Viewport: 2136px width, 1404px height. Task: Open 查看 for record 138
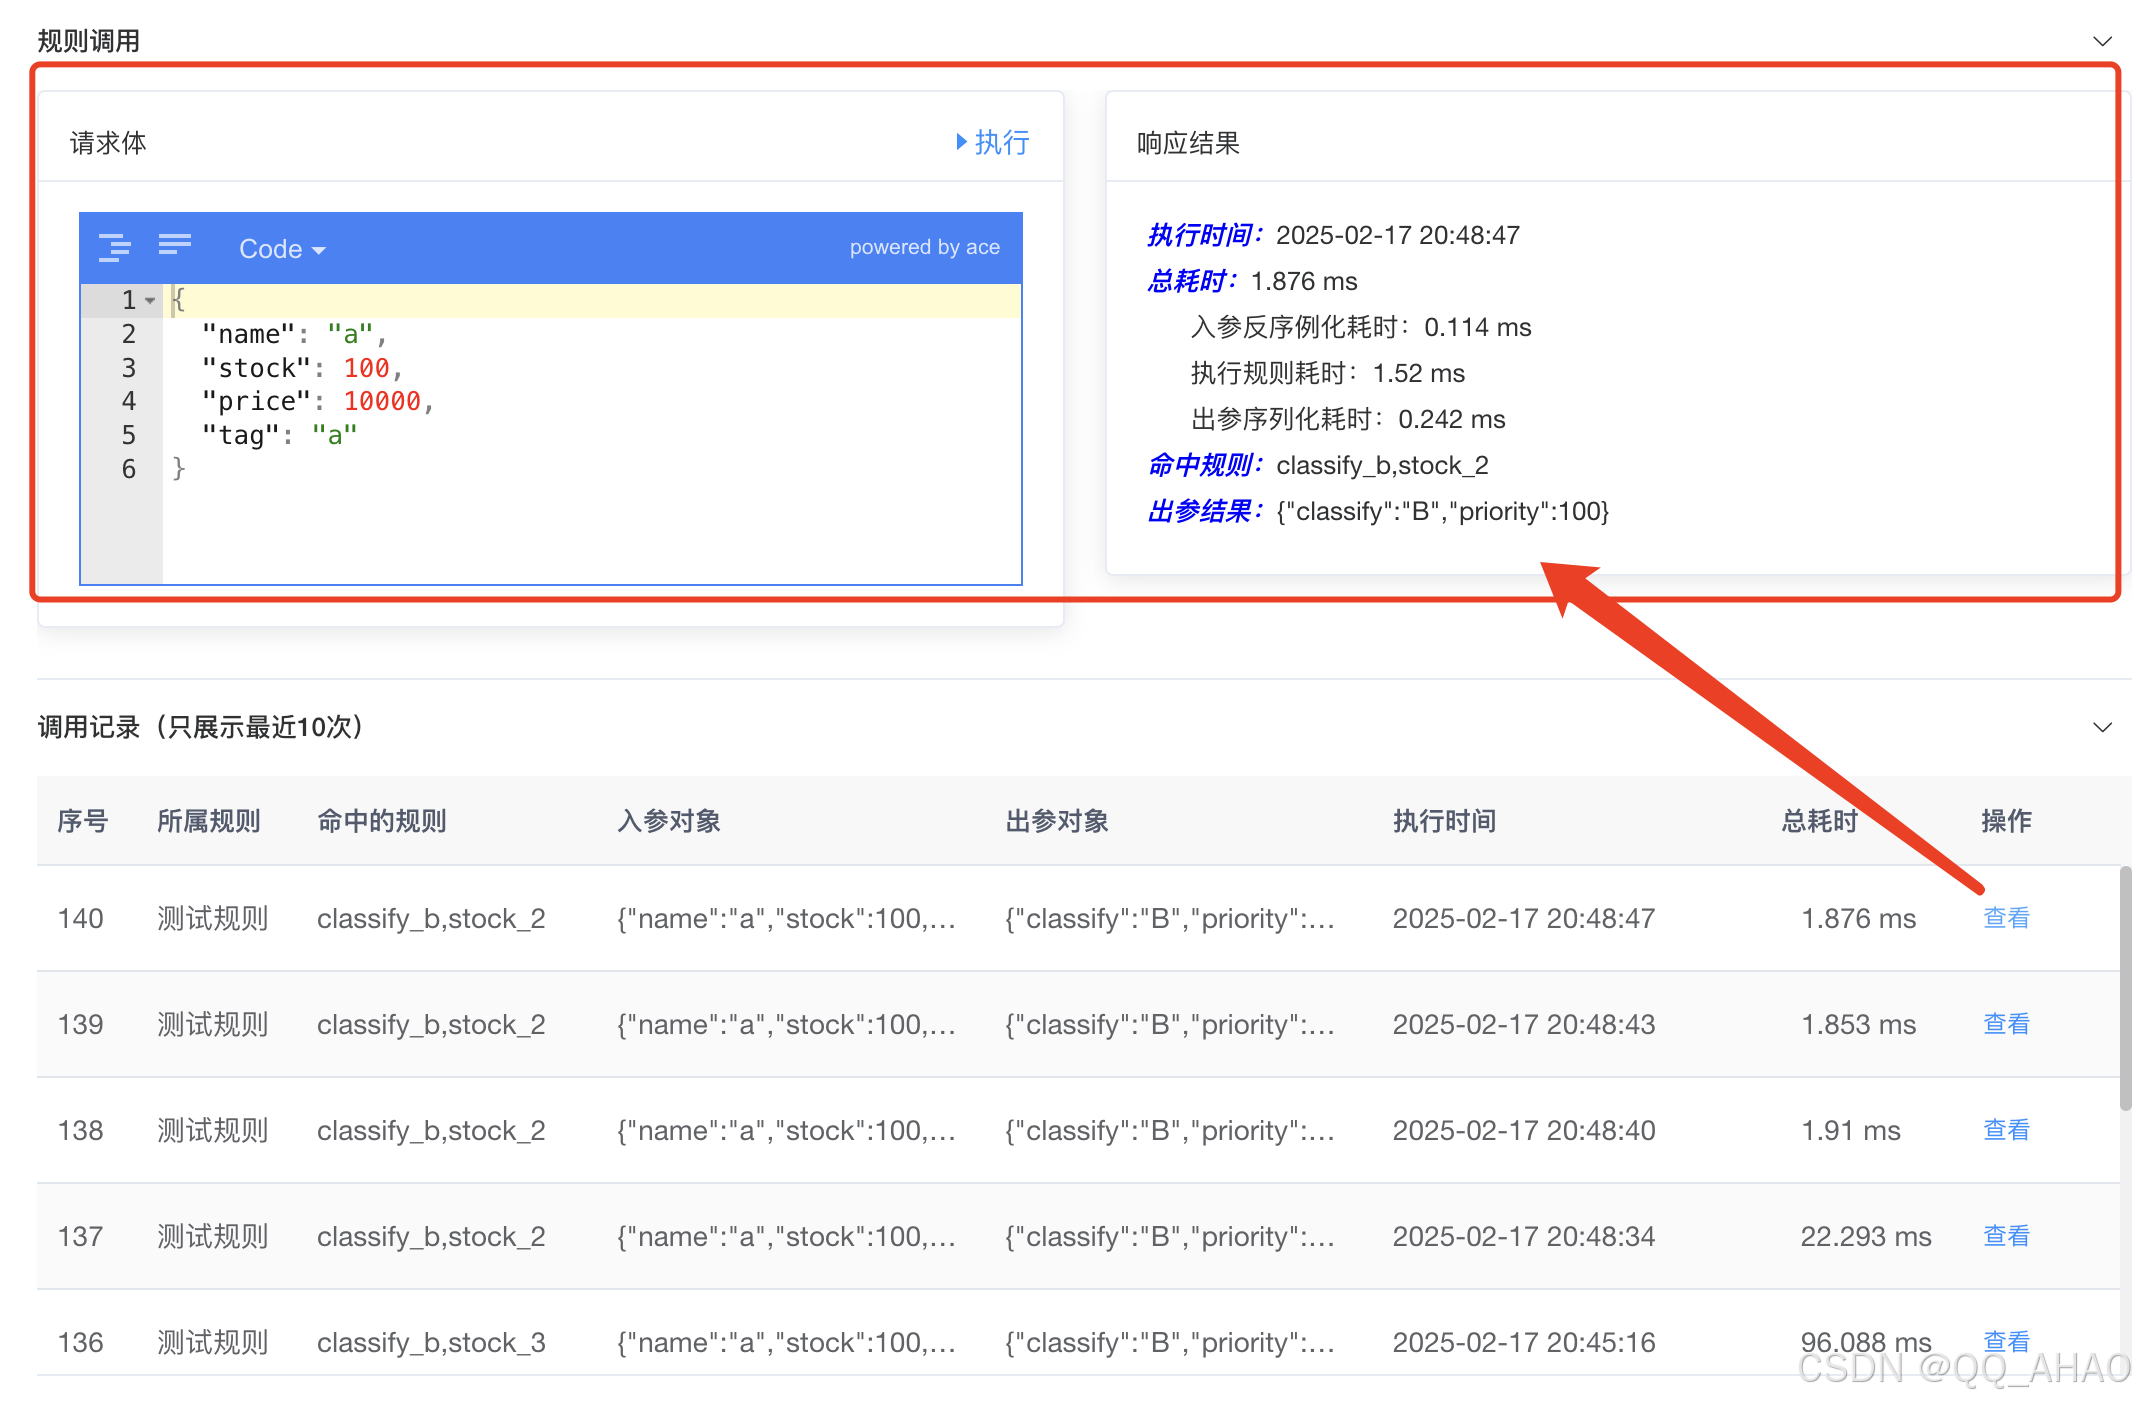click(x=2006, y=1130)
